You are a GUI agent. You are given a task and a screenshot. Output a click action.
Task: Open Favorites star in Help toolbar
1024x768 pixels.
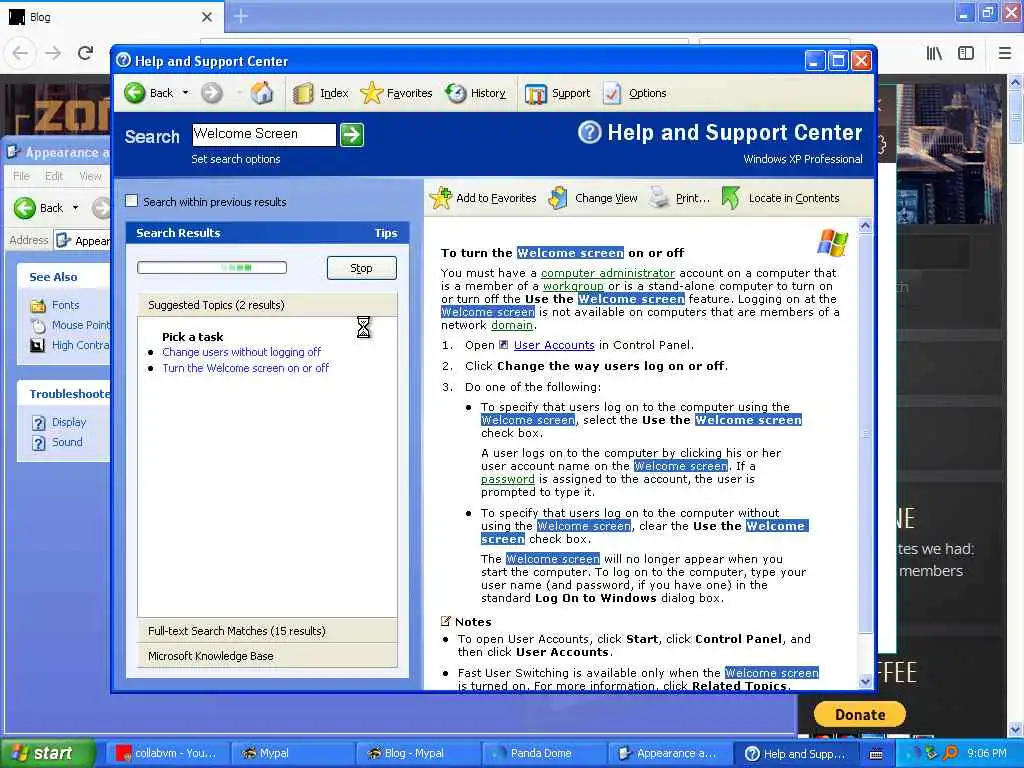372,93
